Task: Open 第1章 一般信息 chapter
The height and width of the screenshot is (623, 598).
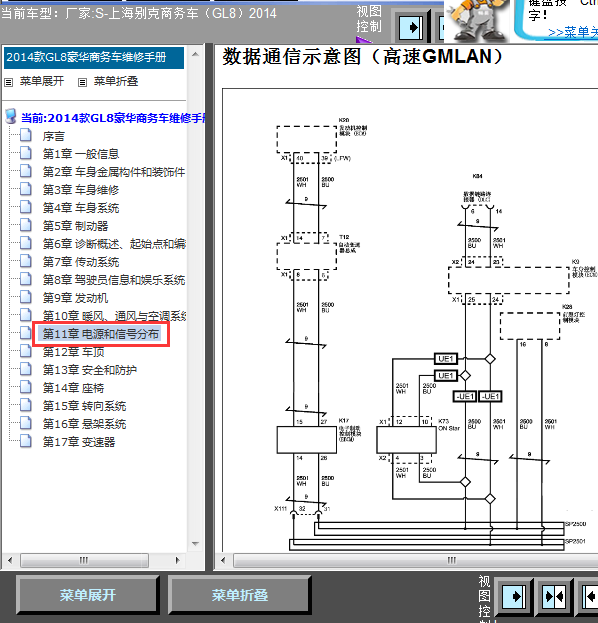Action: [81, 154]
